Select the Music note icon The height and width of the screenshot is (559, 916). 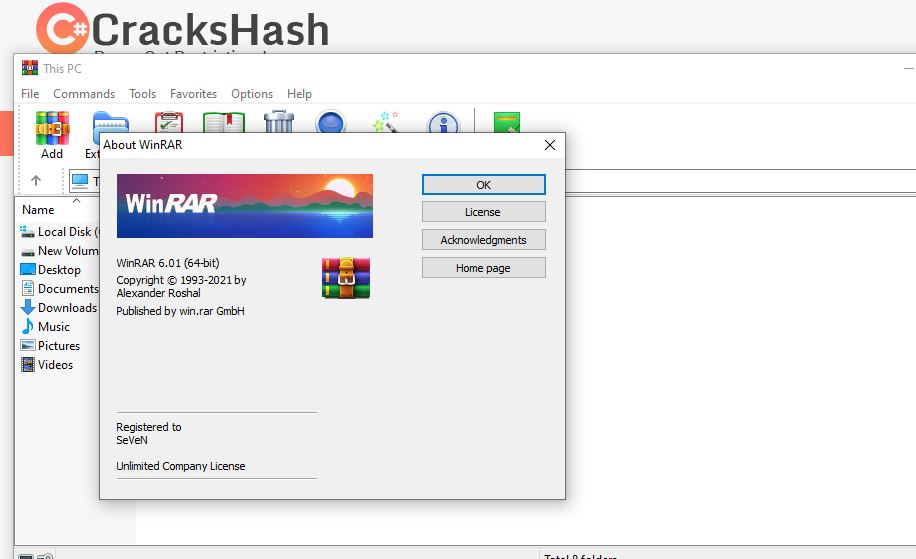pyautogui.click(x=27, y=326)
